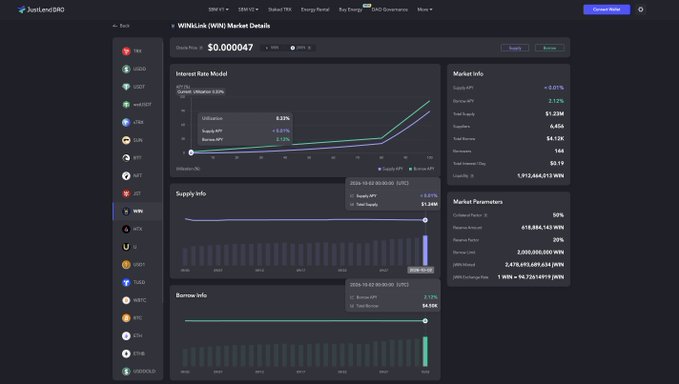Open Staked TRX page
This screenshot has height=384, width=679.
pyautogui.click(x=280, y=10)
